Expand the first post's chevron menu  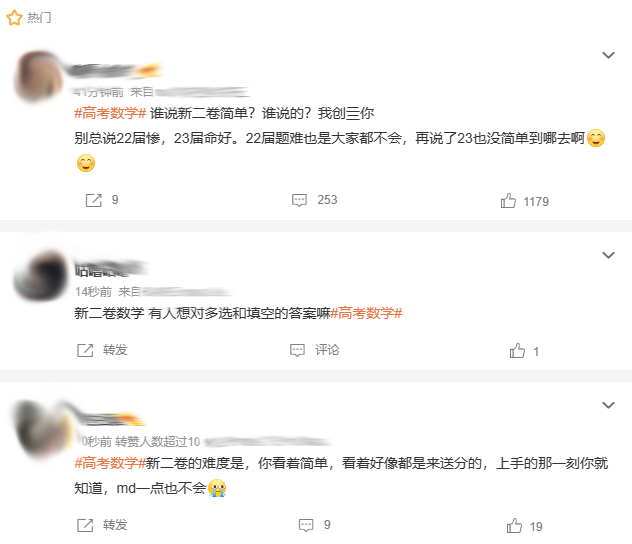pyautogui.click(x=608, y=55)
